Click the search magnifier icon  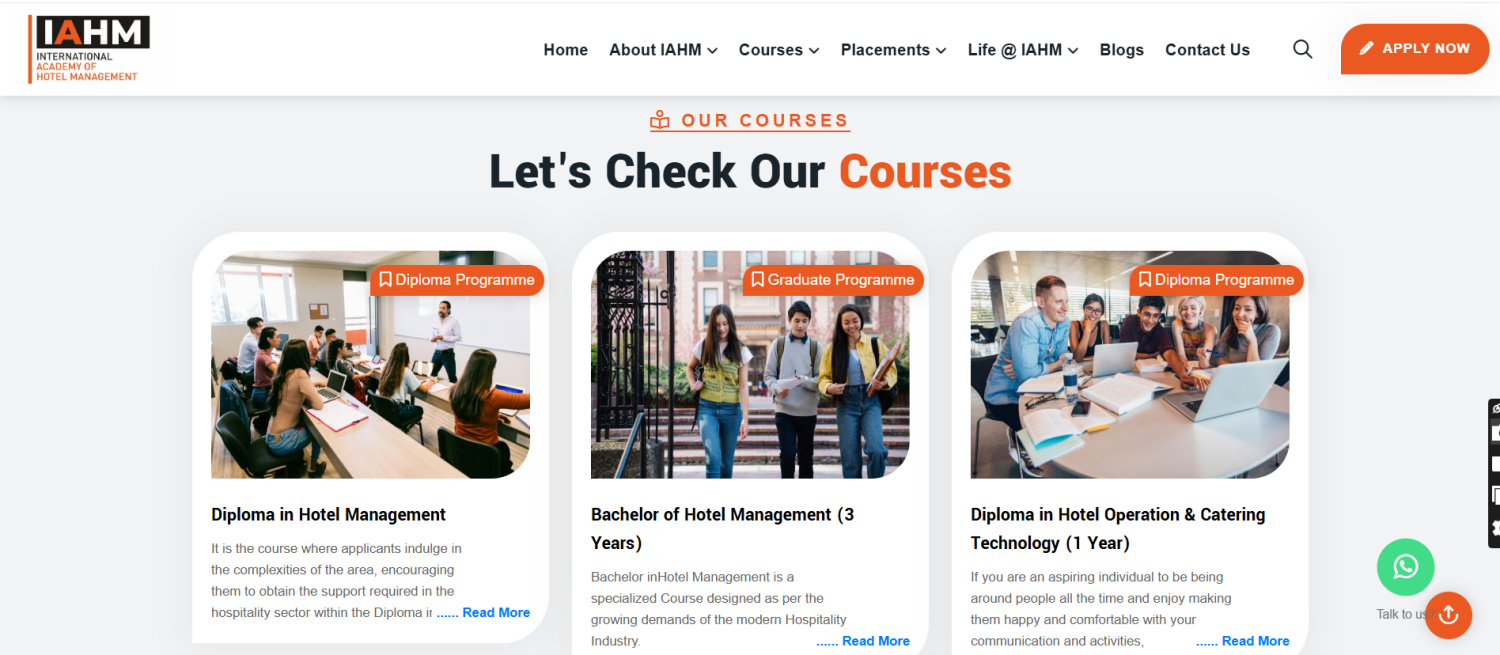click(x=1302, y=49)
